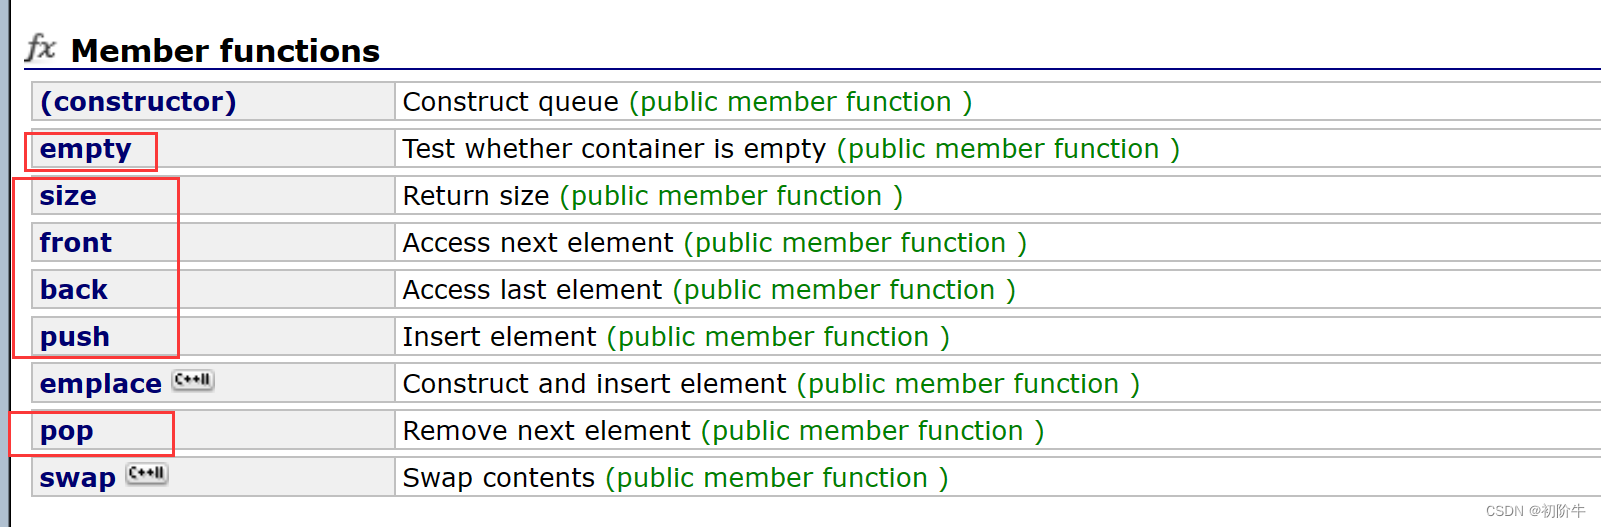Open the emplace function link
1601x527 pixels.
(x=100, y=384)
